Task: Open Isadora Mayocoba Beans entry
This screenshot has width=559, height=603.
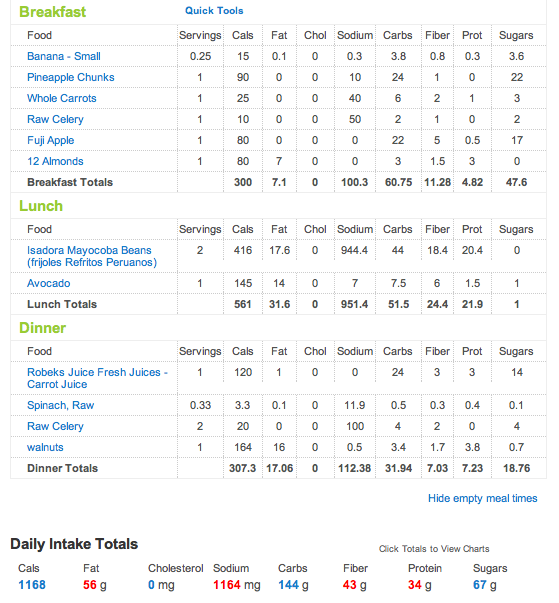Action: pos(92,256)
